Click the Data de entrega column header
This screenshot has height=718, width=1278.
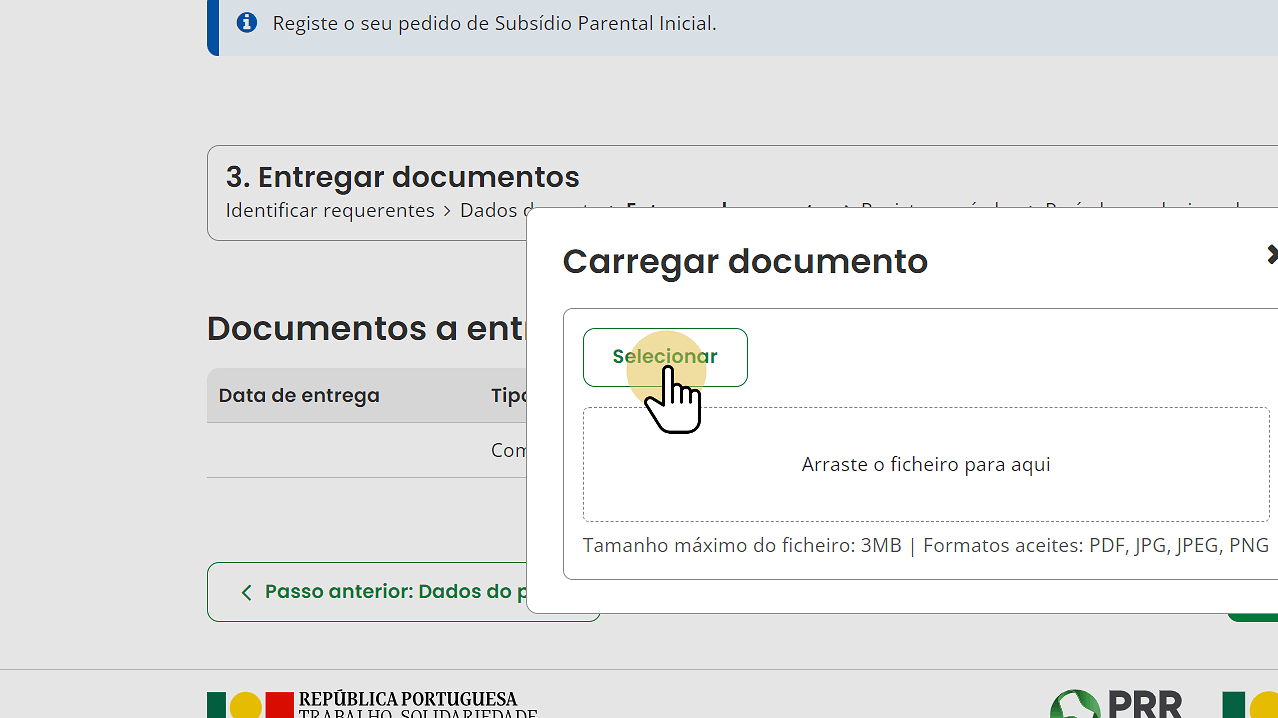click(299, 396)
